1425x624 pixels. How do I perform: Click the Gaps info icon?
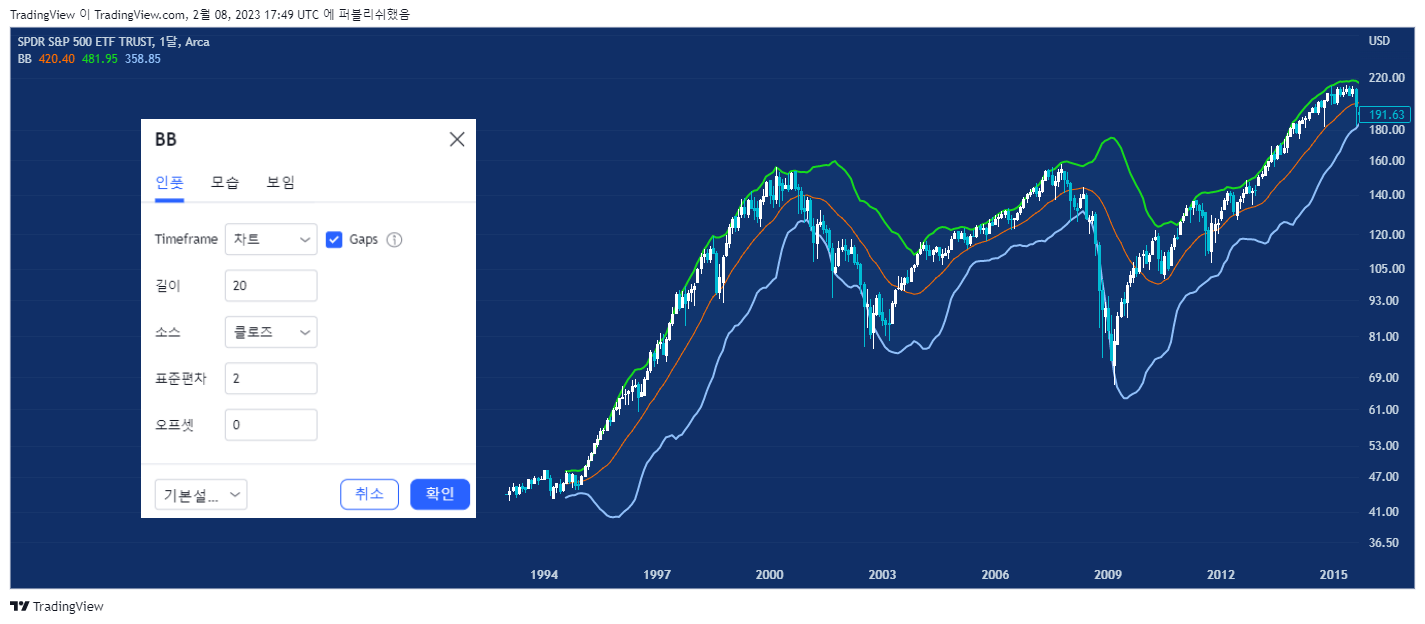point(394,240)
